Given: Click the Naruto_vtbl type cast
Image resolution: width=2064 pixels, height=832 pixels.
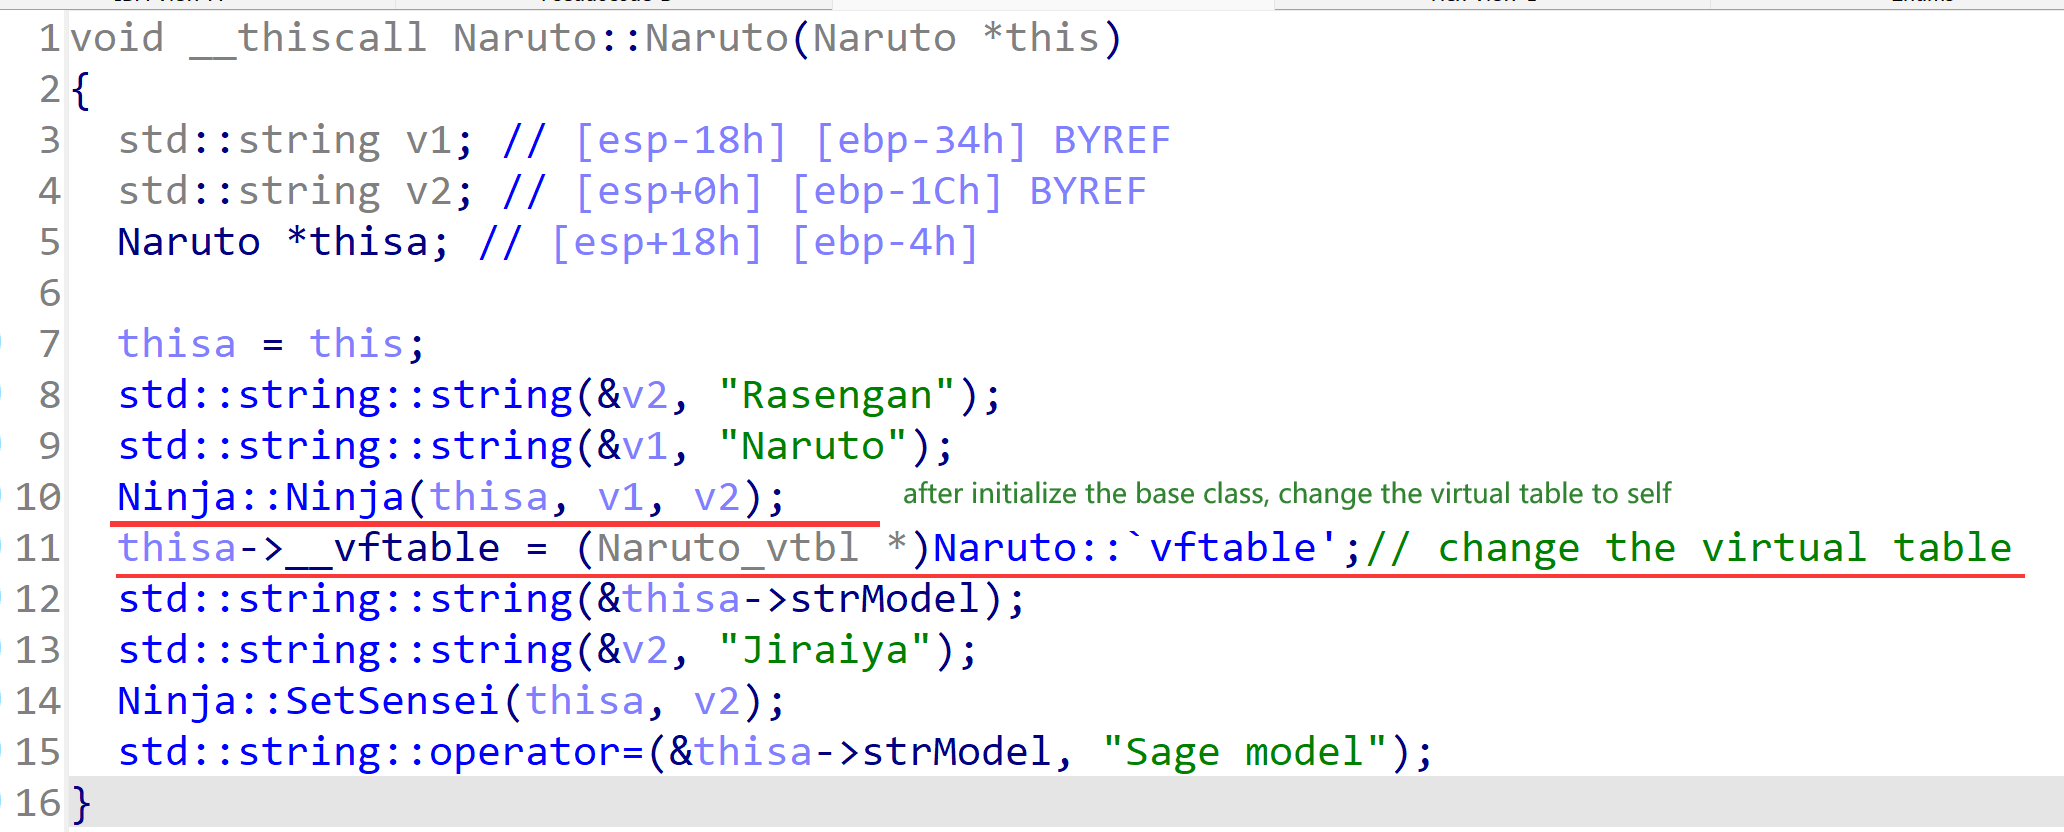Looking at the screenshot, I should click(x=728, y=548).
